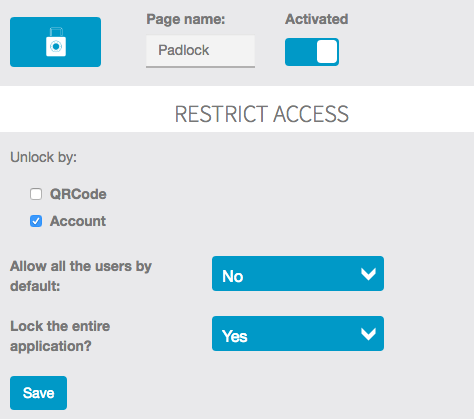Uncheck the Account checkbox
The width and height of the screenshot is (474, 419).
36,221
